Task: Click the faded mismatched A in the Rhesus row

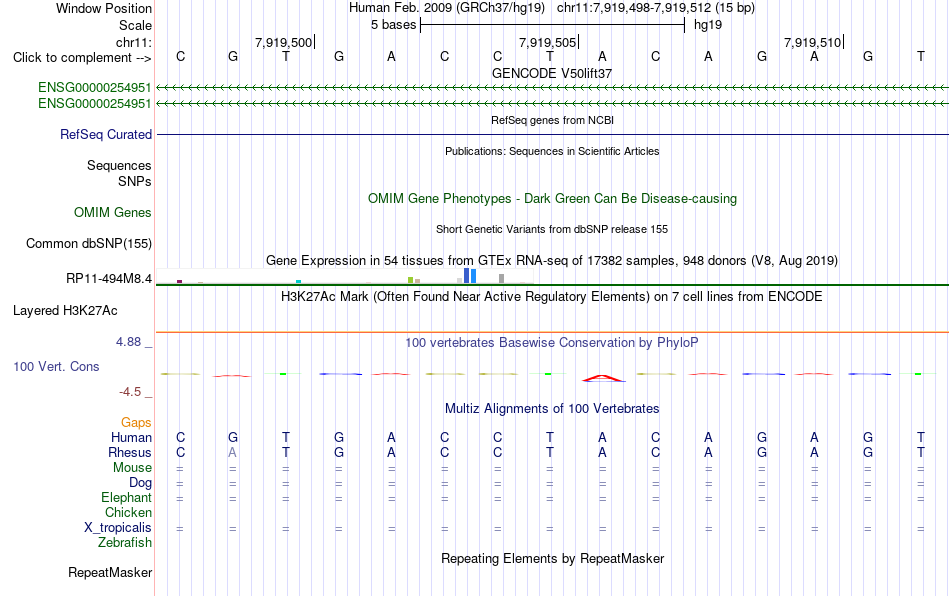Action: point(233,452)
